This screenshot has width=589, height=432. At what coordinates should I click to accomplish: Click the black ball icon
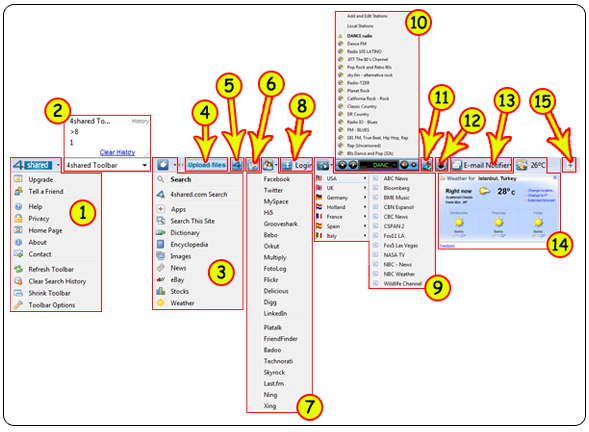point(442,165)
